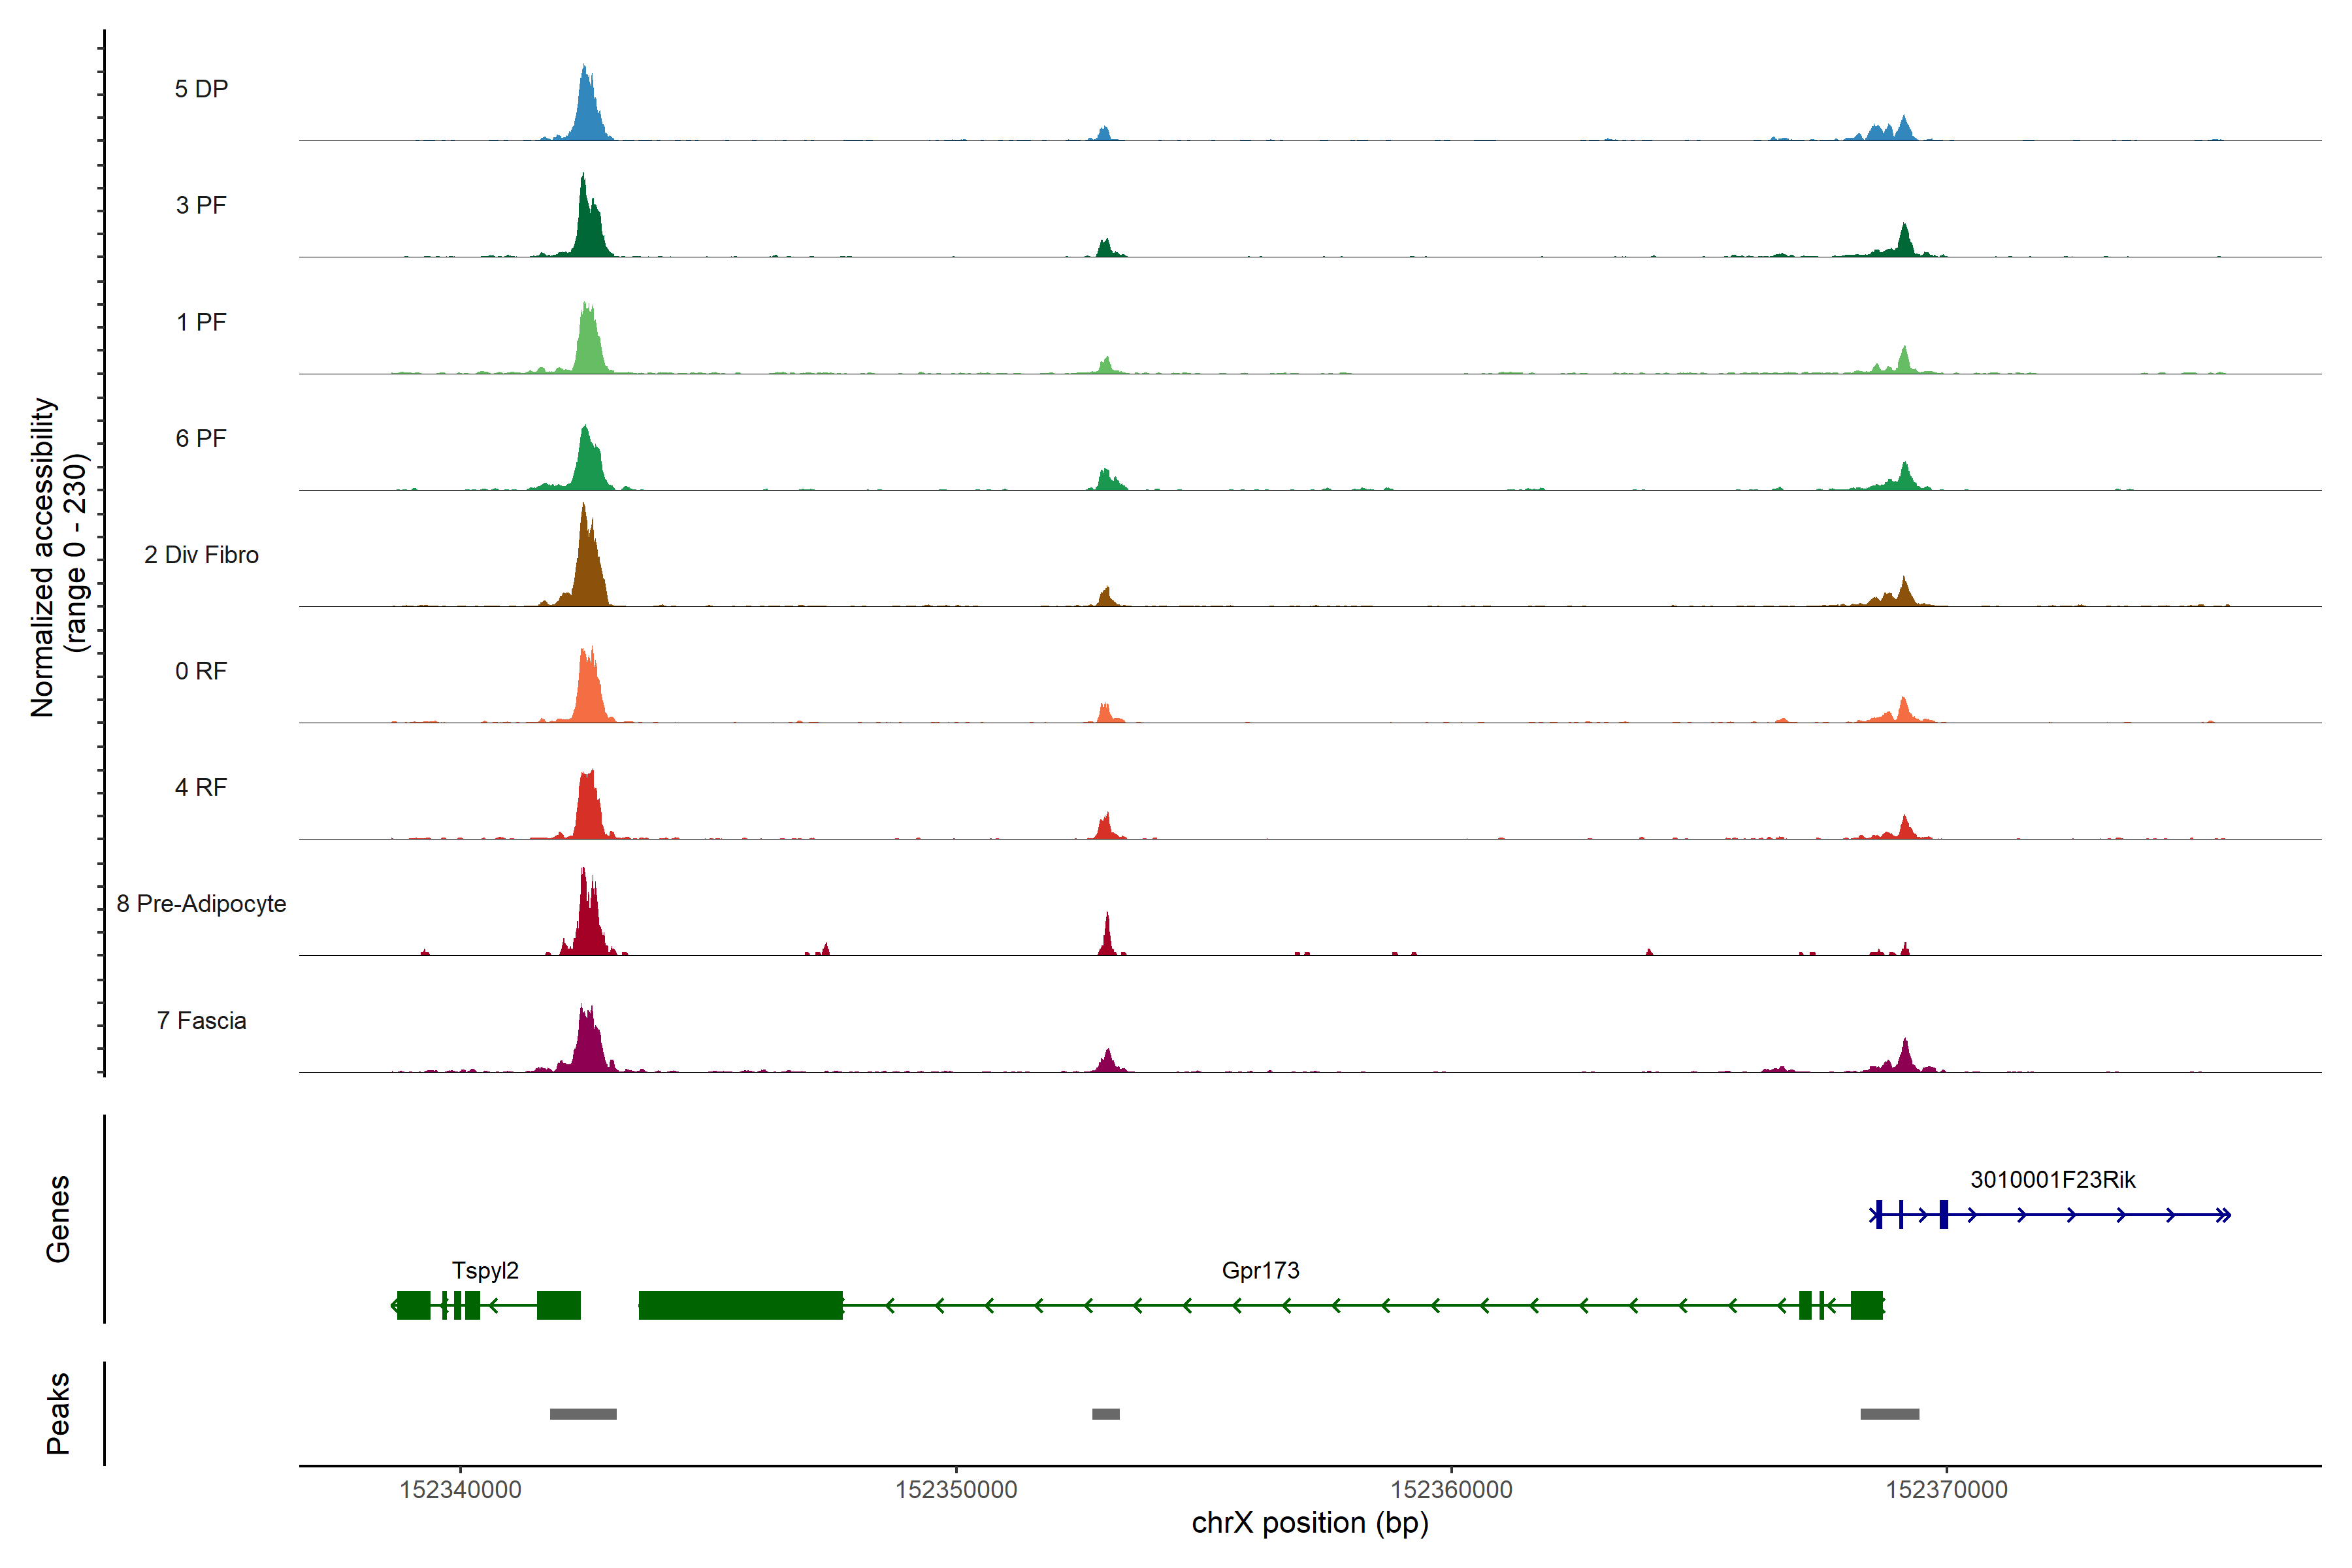Image resolution: width=2352 pixels, height=1568 pixels.
Task: Click the large green Gpr173 exon block
Action: point(740,1305)
